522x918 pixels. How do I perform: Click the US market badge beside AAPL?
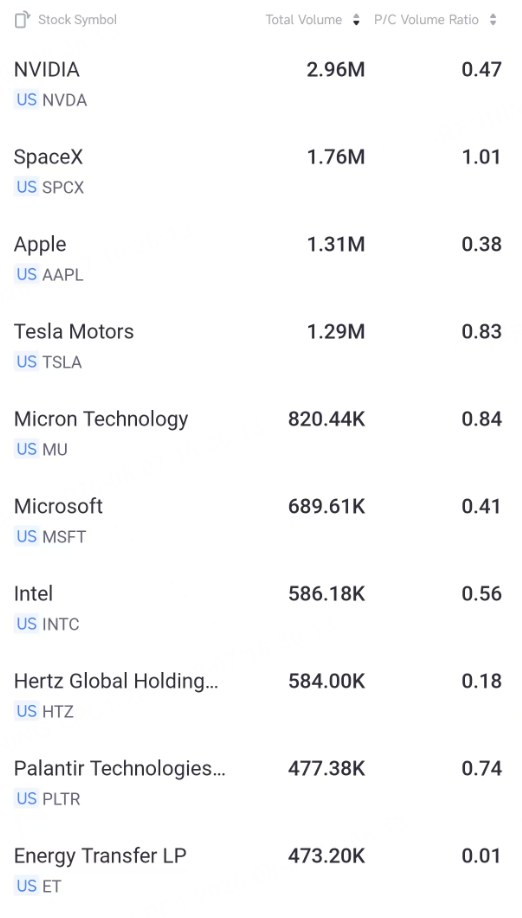27,274
